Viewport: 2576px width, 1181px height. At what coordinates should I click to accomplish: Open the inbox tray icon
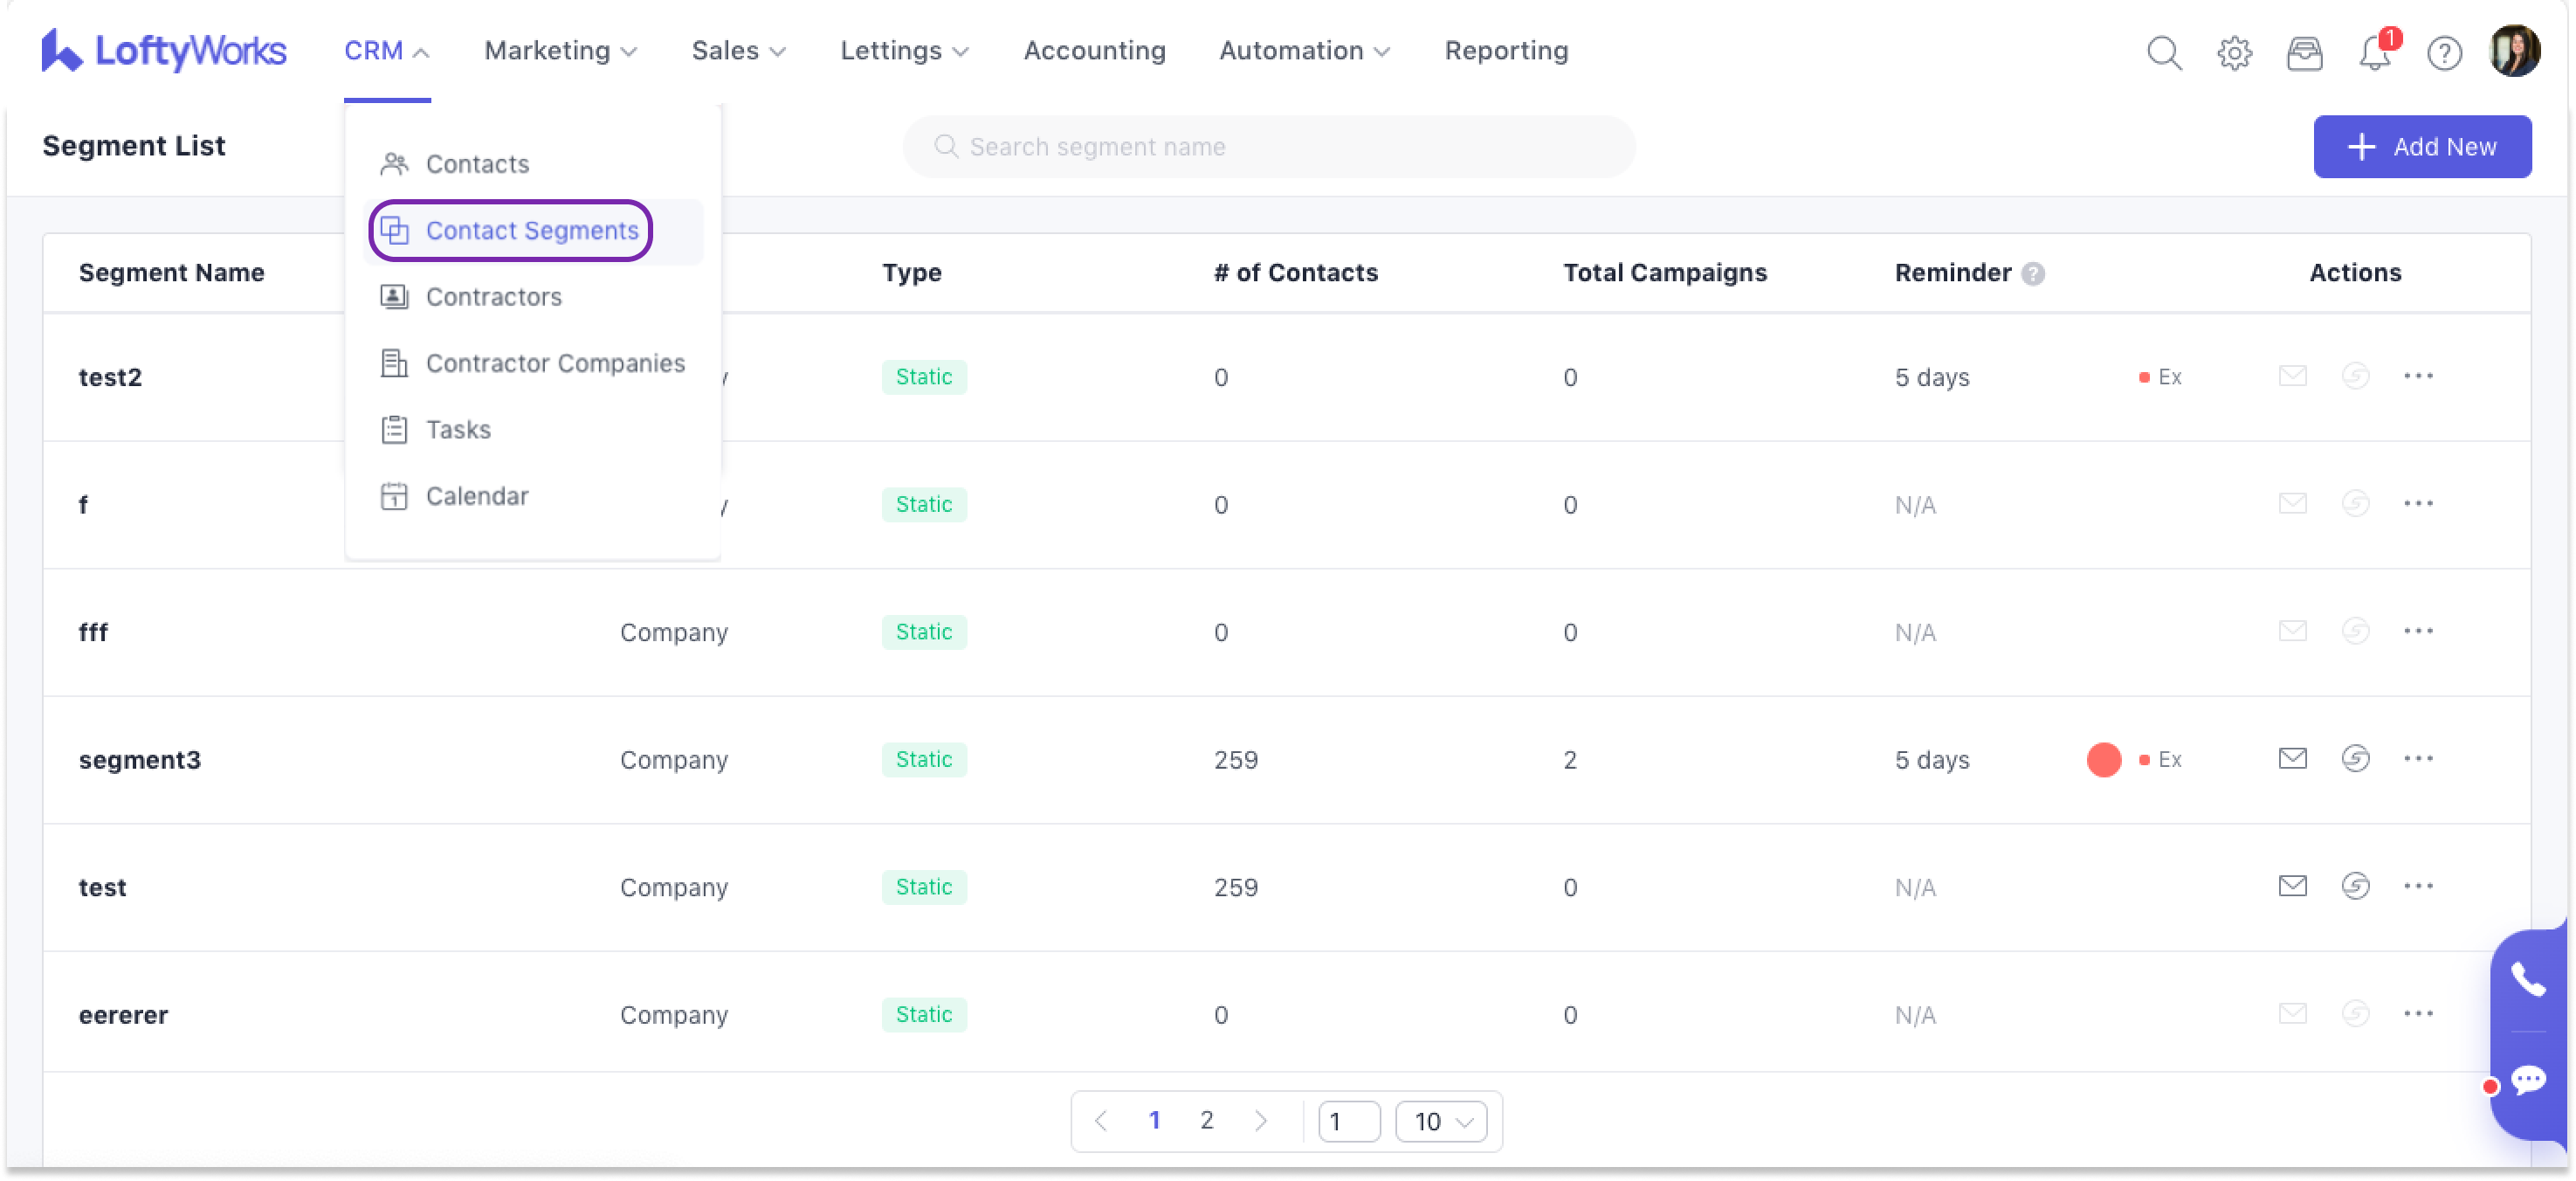(x=2304, y=52)
